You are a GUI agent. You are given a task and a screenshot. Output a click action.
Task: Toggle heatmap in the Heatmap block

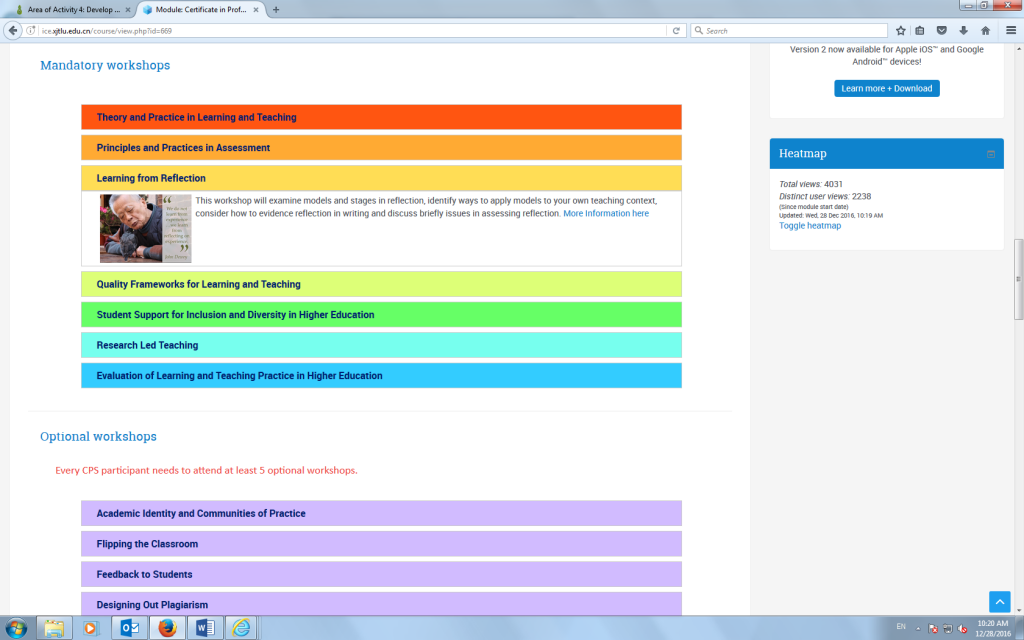pyautogui.click(x=810, y=226)
